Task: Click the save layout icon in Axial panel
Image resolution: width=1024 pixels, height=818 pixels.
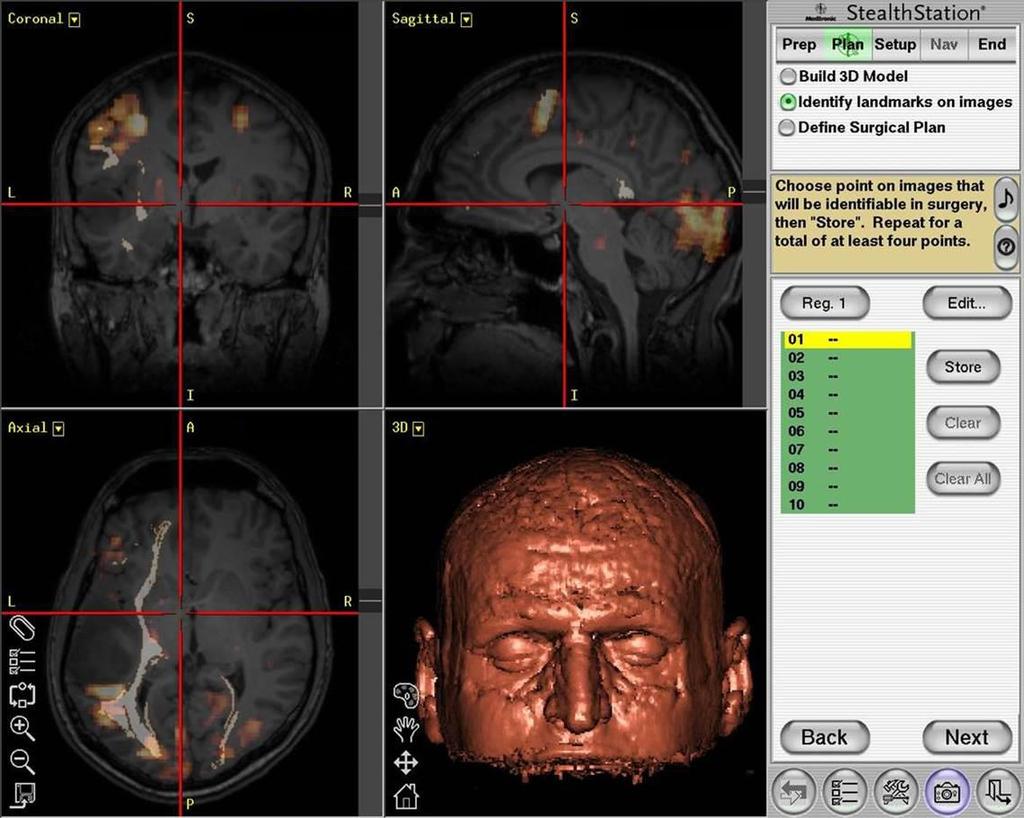Action: pyautogui.click(x=22, y=794)
